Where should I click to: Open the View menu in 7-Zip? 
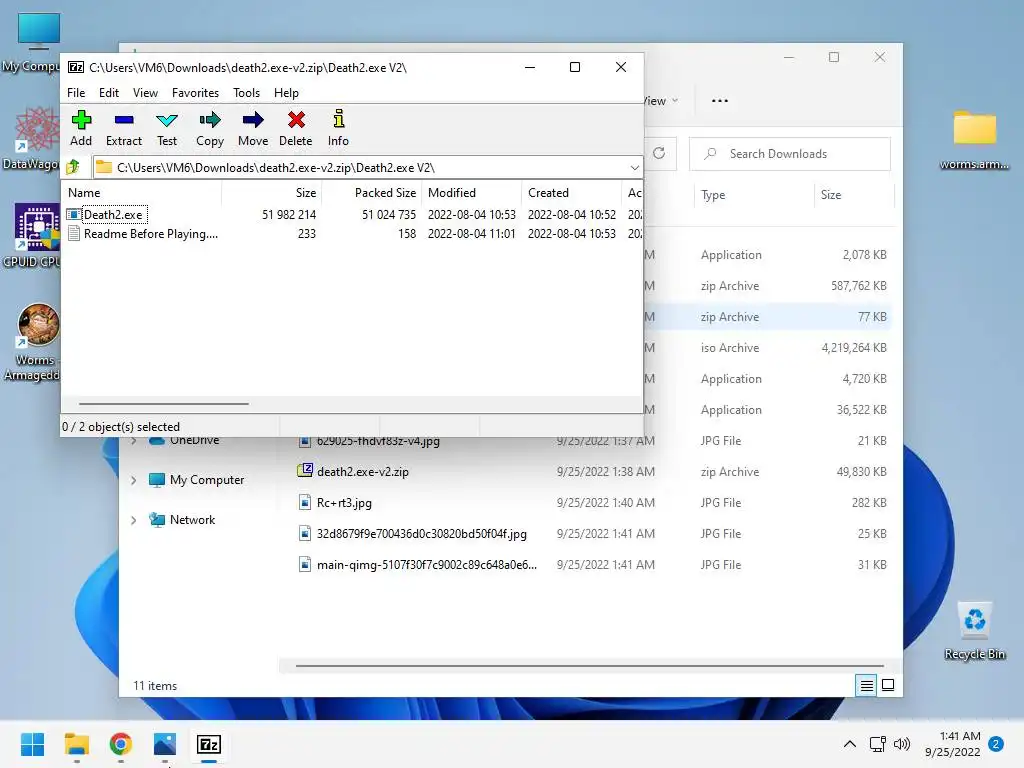145,93
